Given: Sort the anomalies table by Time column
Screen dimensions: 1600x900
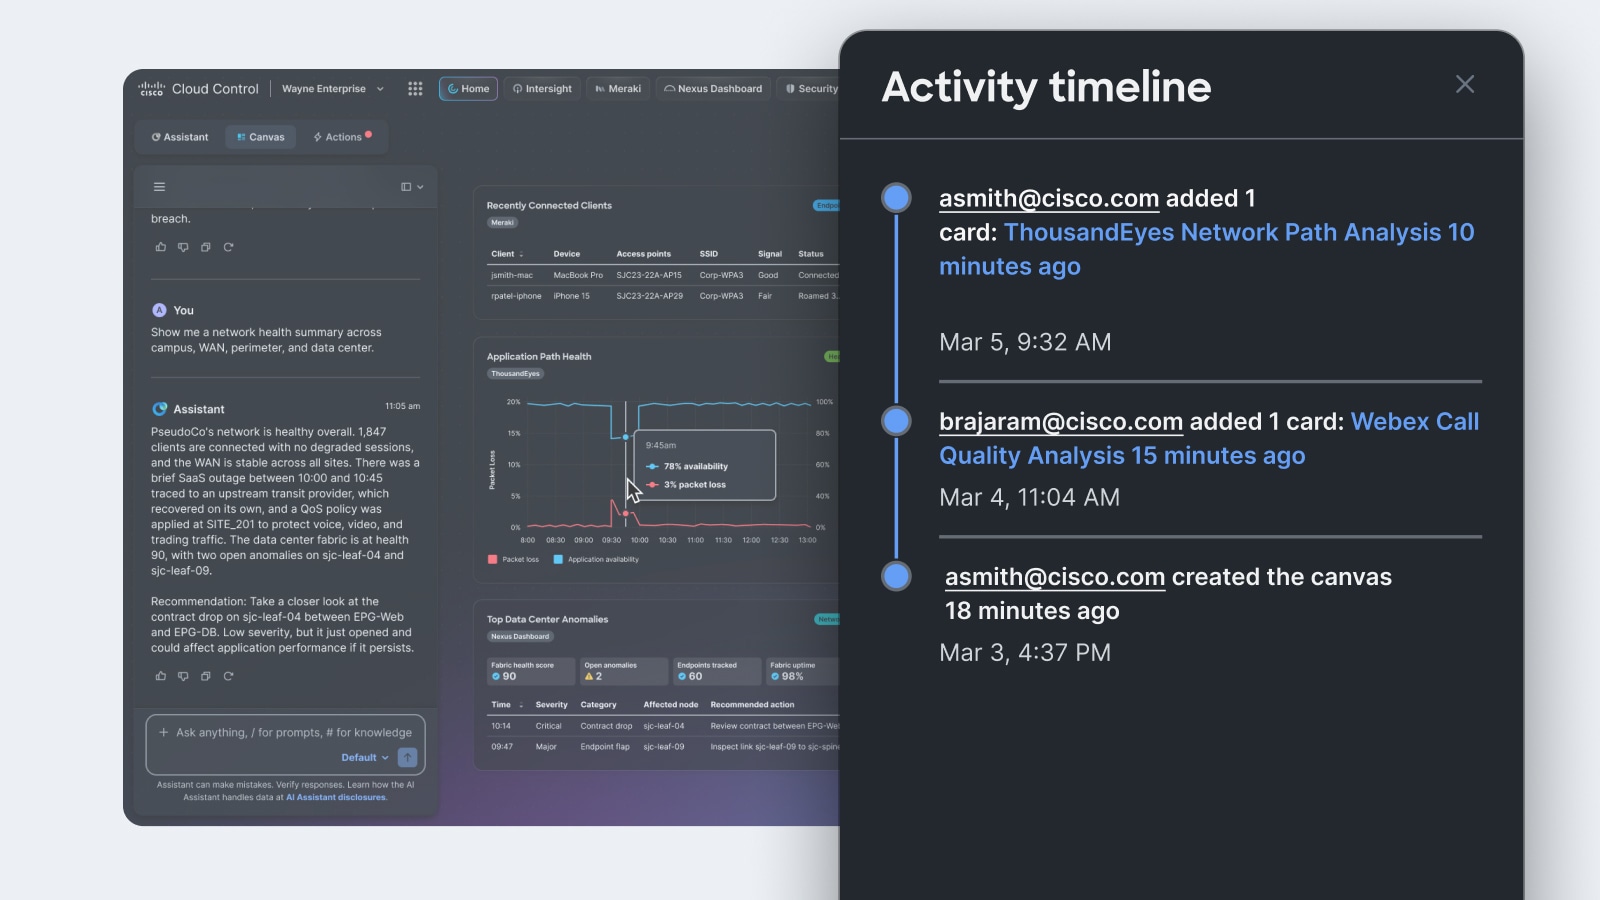Looking at the screenshot, I should (507, 705).
